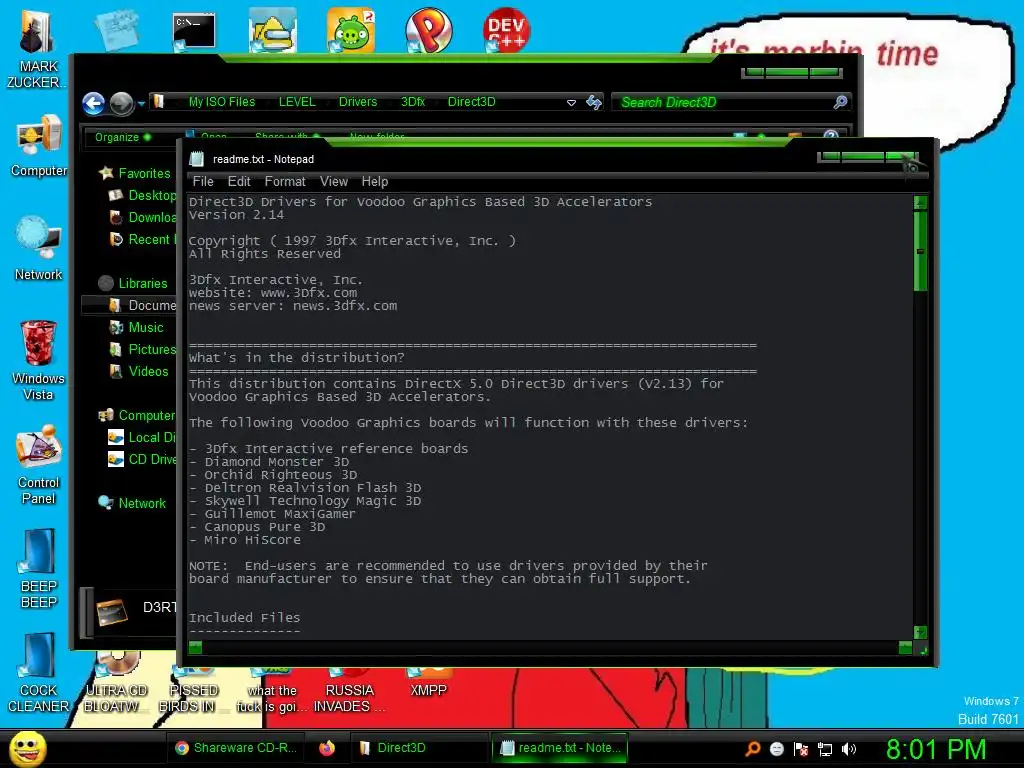The height and width of the screenshot is (768, 1024).
Task: Open ULTRA CD BLOATW... desktop icon
Action: pyautogui.click(x=116, y=682)
